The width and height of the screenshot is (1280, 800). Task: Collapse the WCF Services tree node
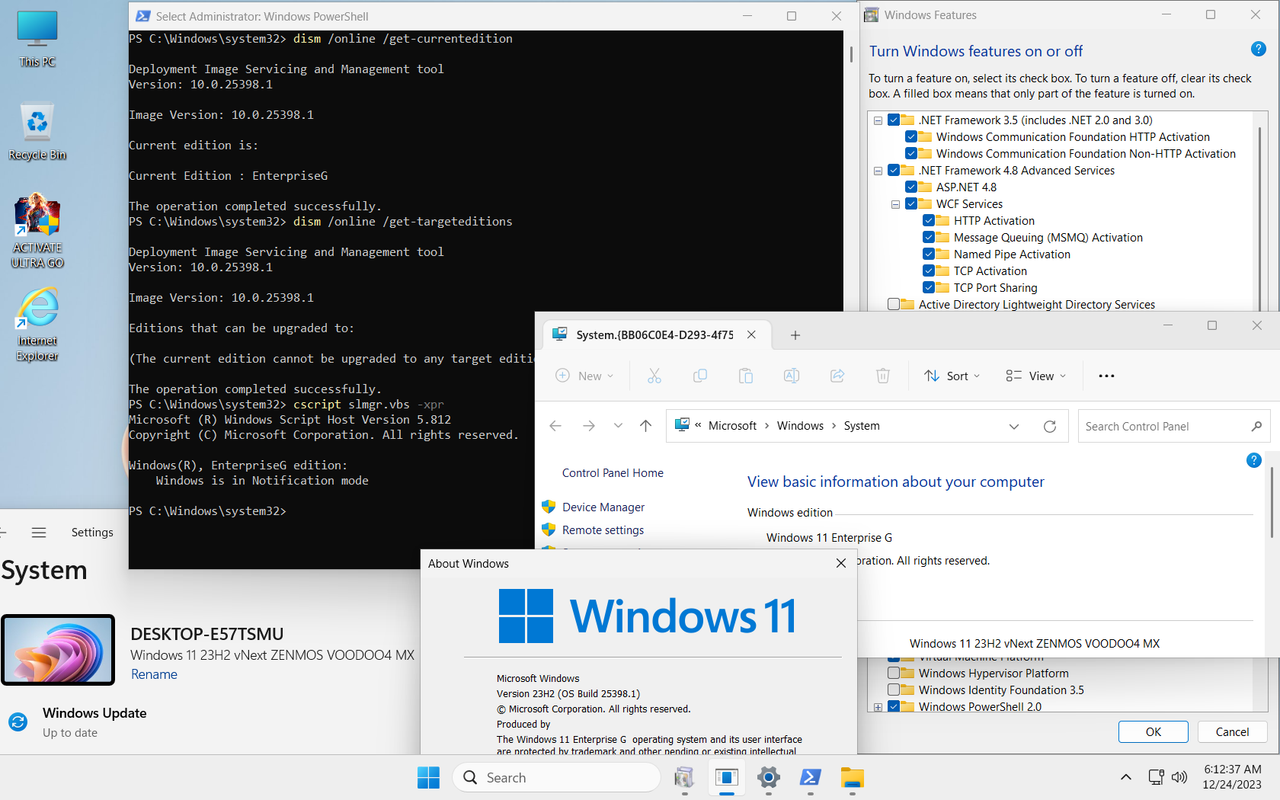896,204
